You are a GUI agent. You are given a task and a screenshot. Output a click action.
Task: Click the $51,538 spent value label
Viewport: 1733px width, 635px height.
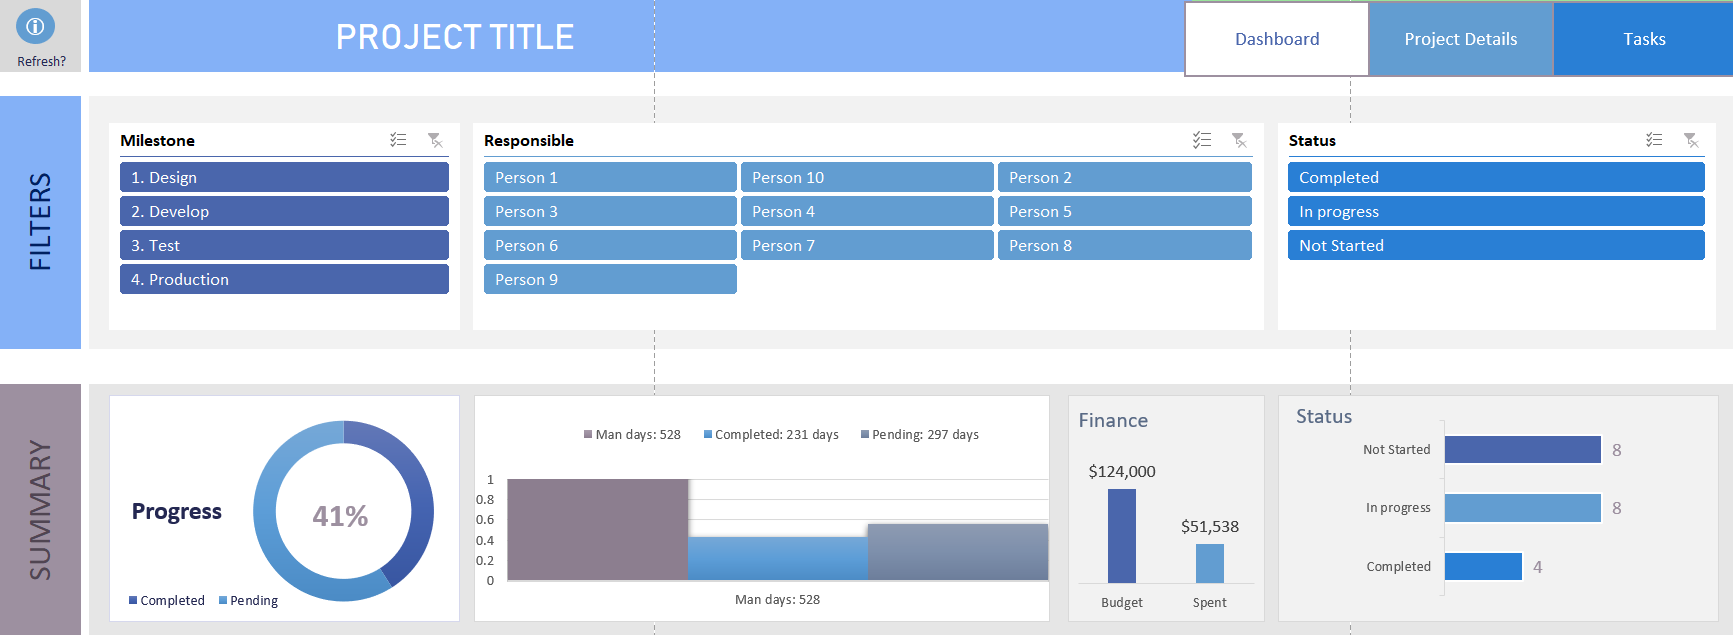point(1210,526)
